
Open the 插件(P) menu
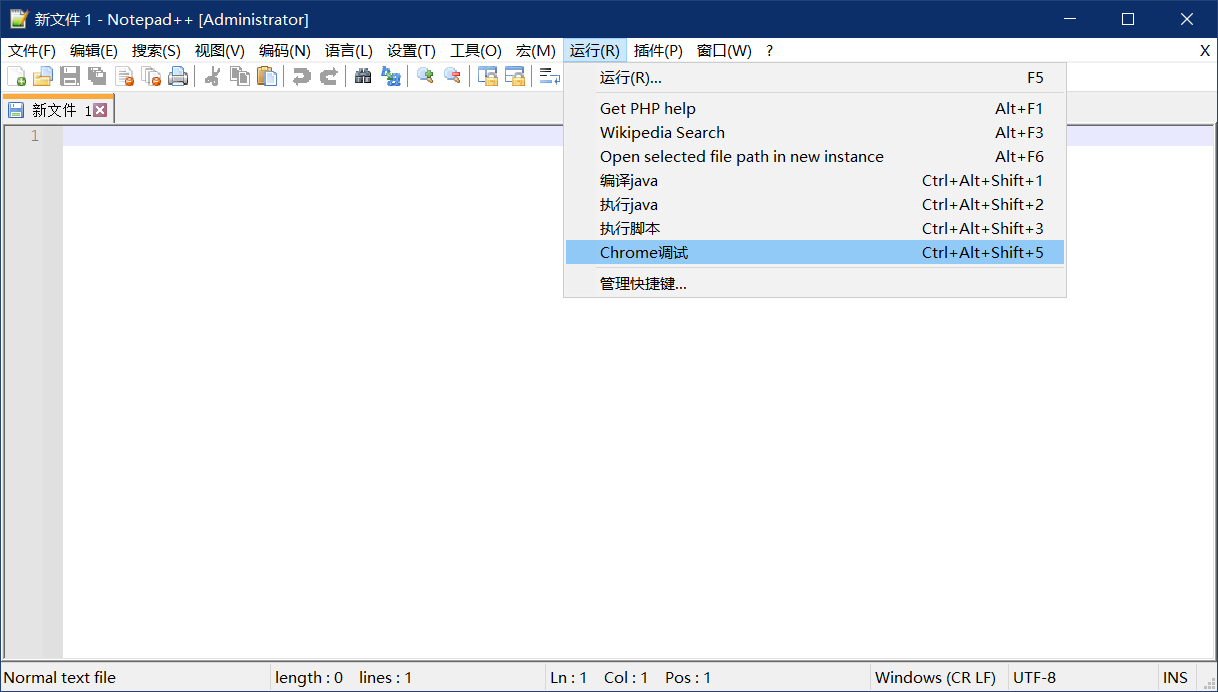[x=658, y=51]
